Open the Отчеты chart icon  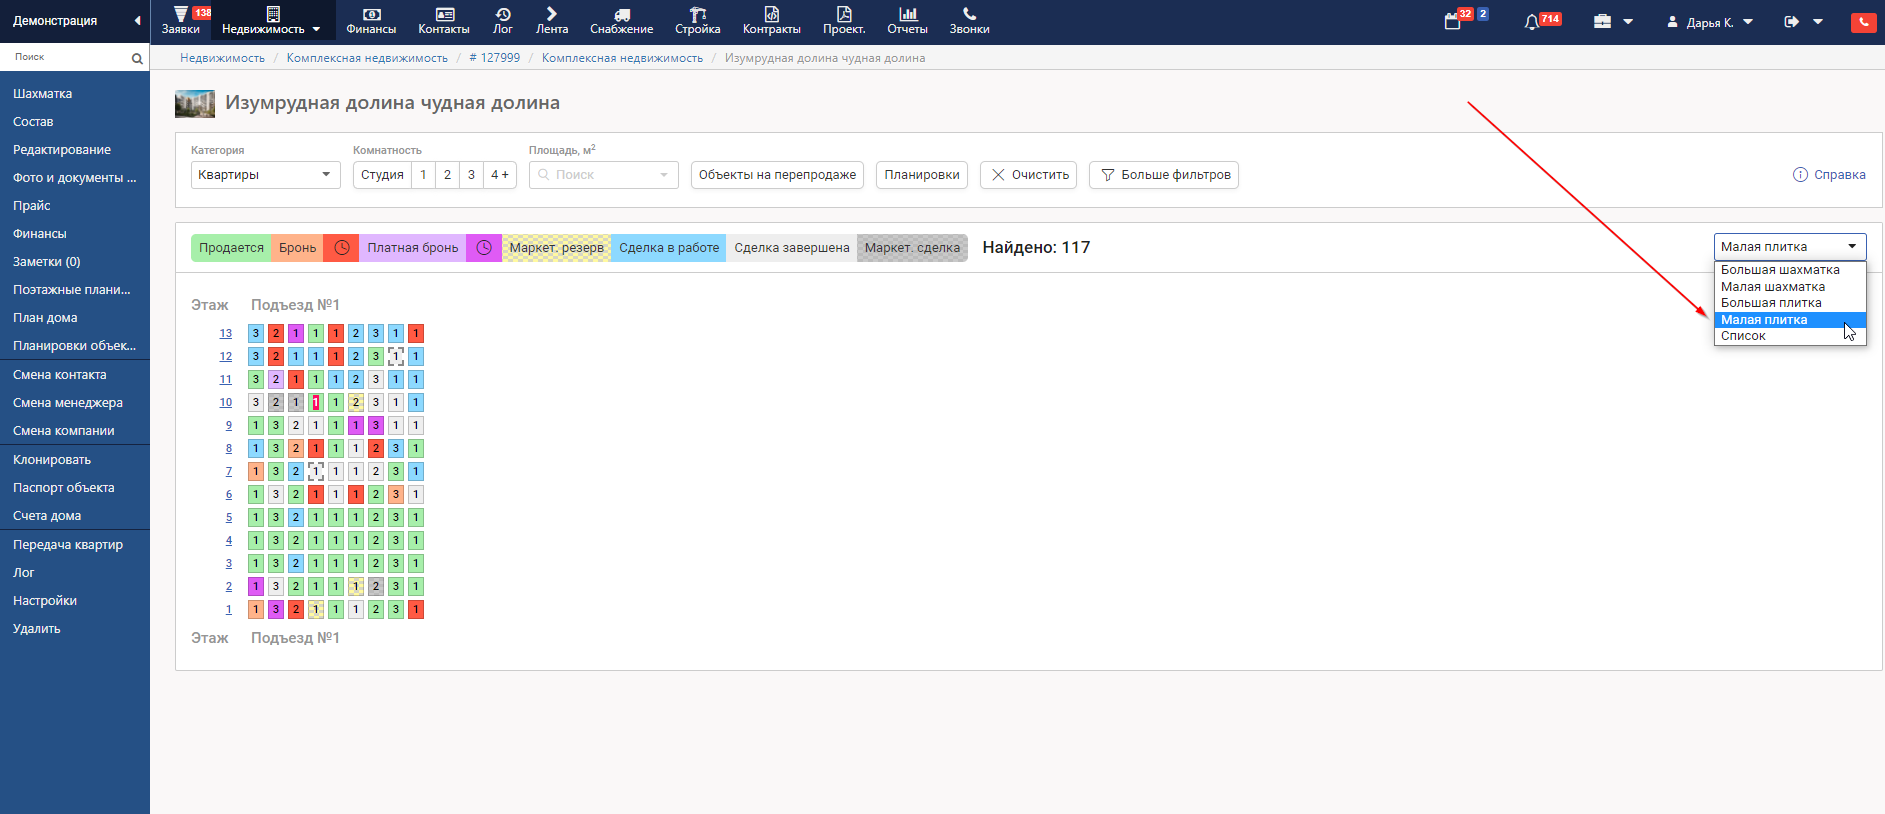(x=908, y=14)
